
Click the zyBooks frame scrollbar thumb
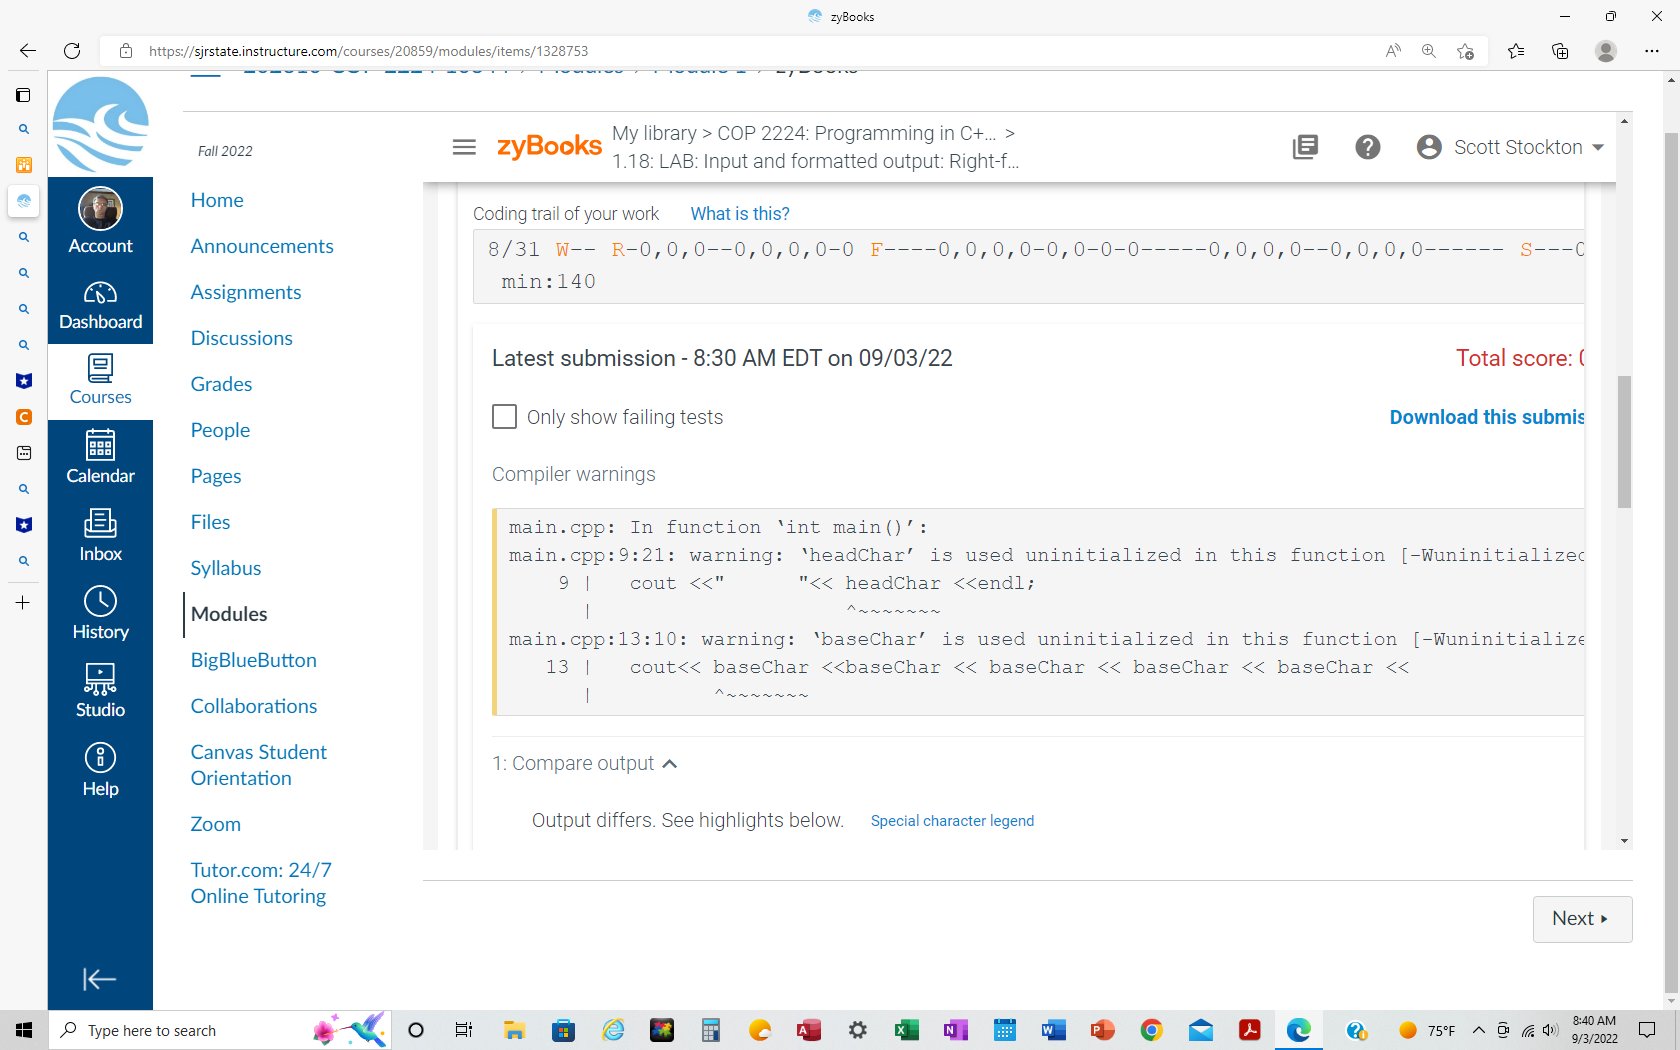tap(1624, 441)
